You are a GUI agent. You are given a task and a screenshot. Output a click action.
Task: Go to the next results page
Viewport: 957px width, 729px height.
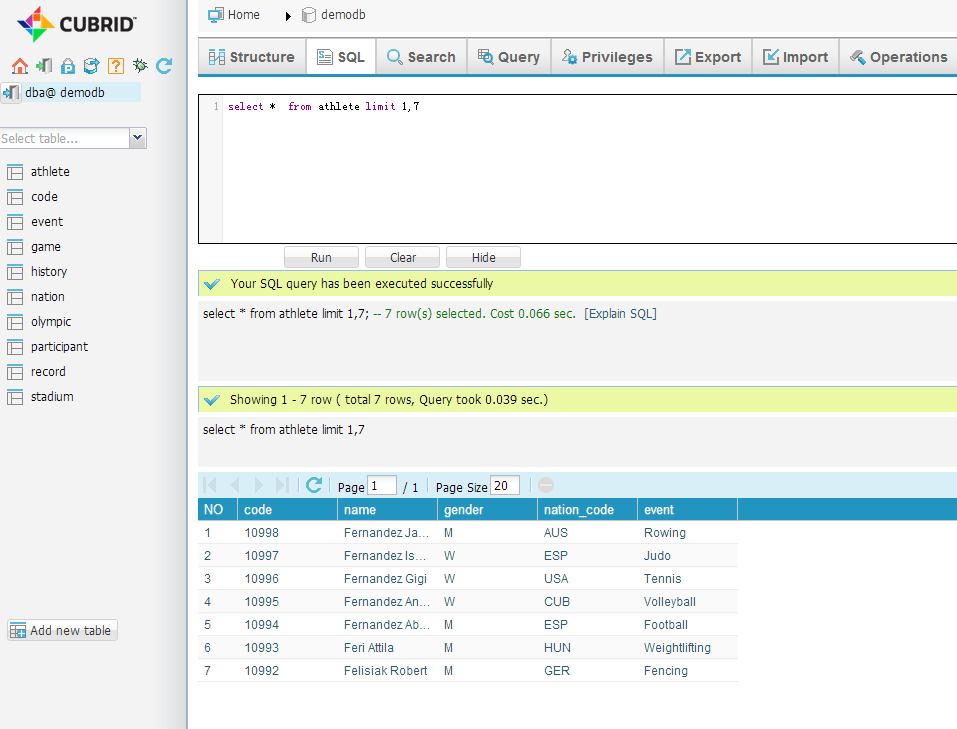(258, 485)
